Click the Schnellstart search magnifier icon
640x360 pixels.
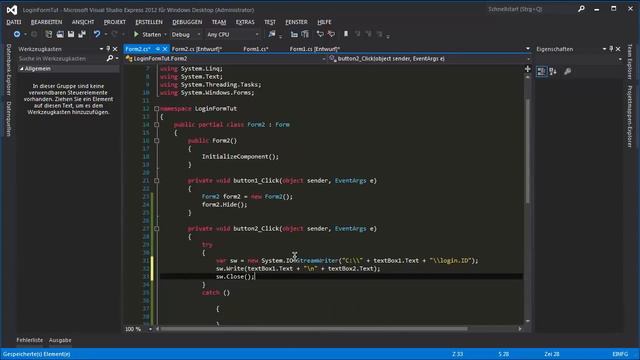coord(581,9)
